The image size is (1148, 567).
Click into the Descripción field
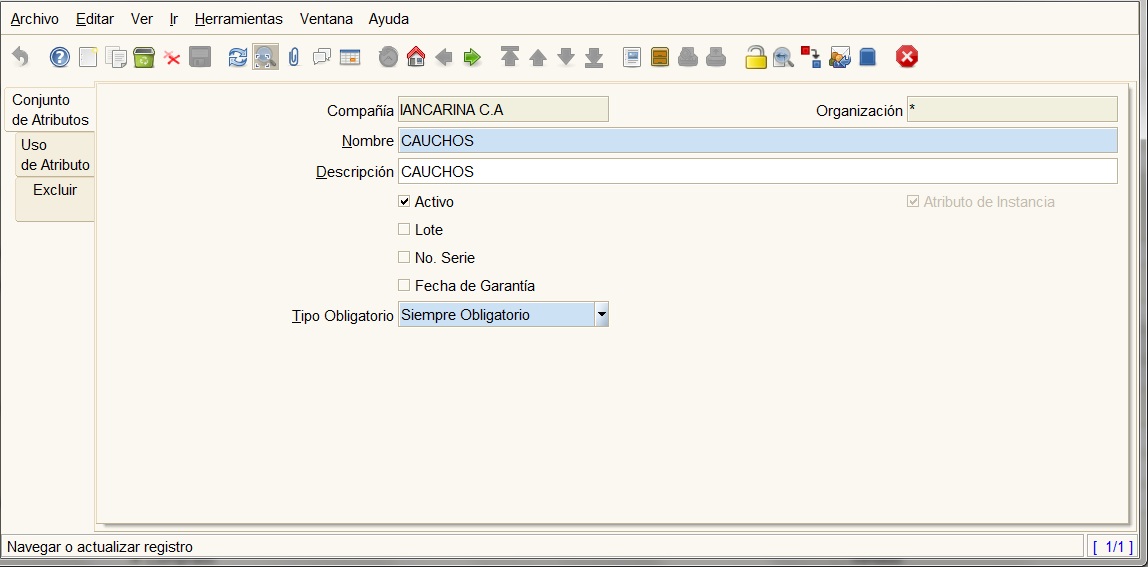(758, 171)
